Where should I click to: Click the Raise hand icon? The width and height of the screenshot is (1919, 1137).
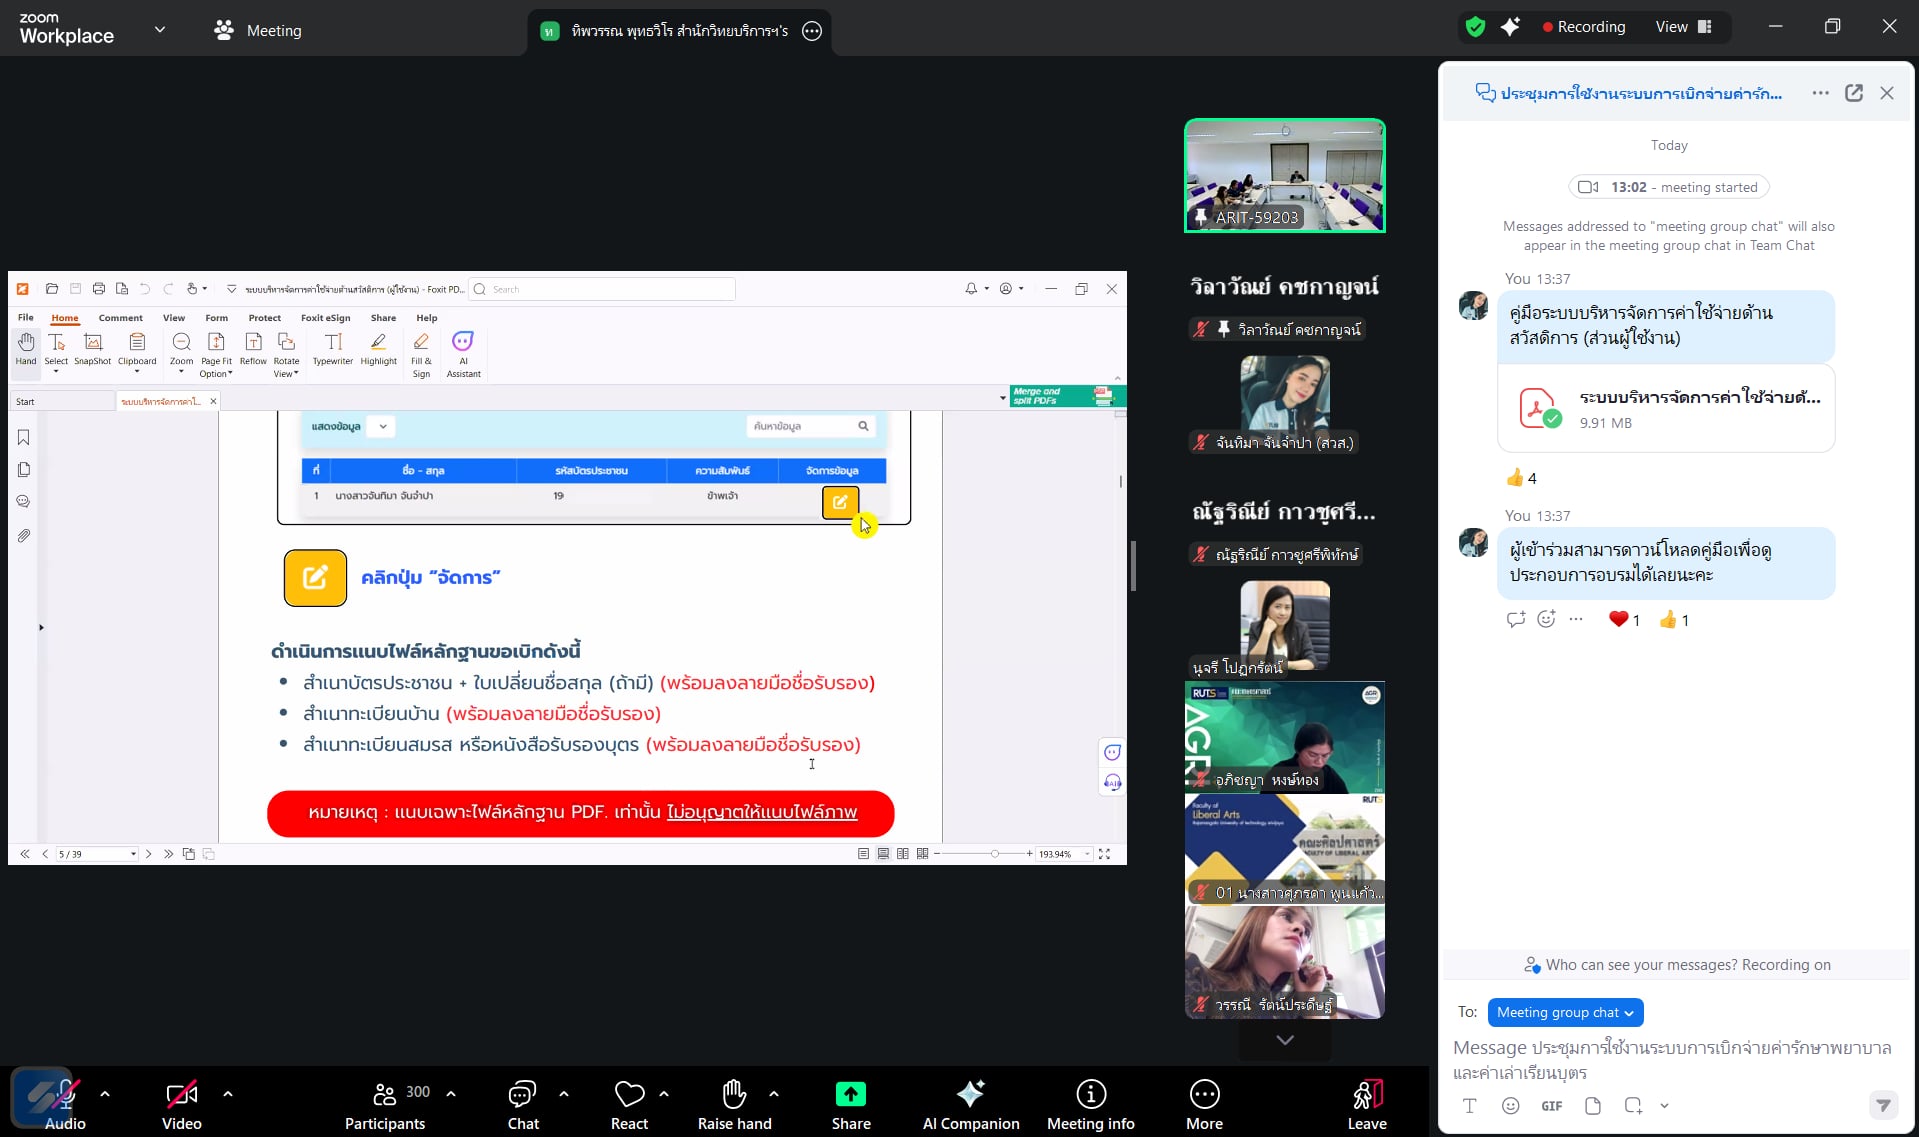pyautogui.click(x=734, y=1104)
